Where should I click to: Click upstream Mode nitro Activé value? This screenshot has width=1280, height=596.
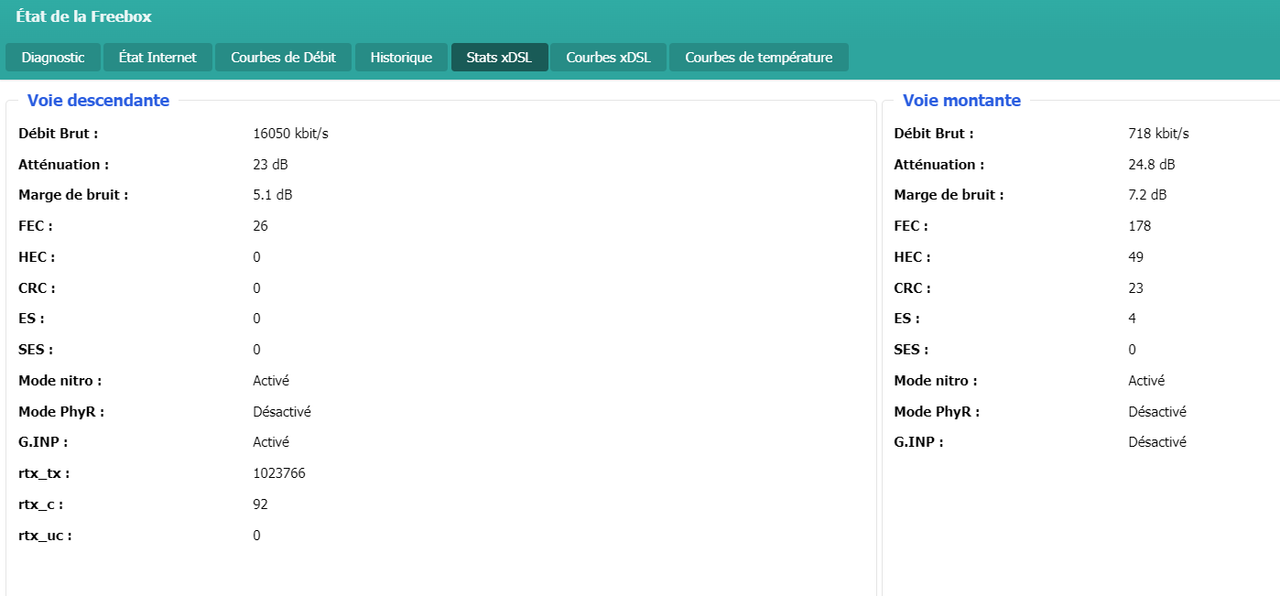tap(1146, 380)
